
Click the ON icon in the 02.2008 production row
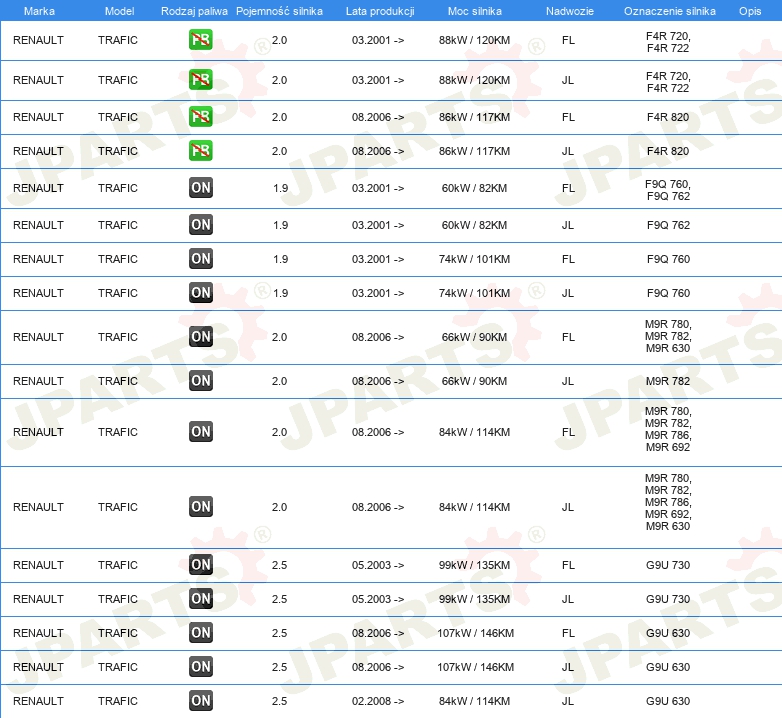pos(201,701)
